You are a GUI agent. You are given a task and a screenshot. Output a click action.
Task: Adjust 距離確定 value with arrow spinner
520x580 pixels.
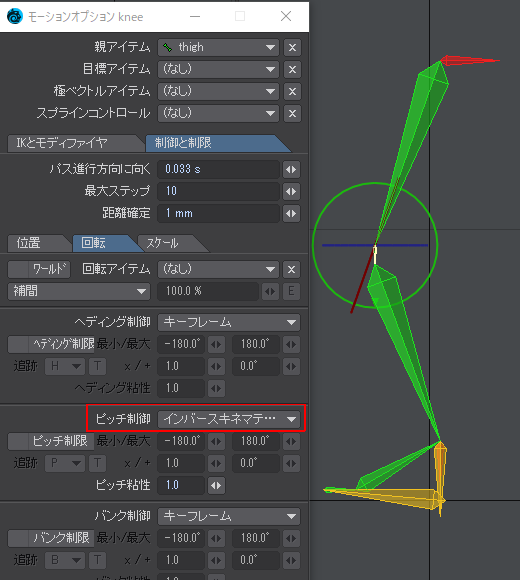click(291, 213)
